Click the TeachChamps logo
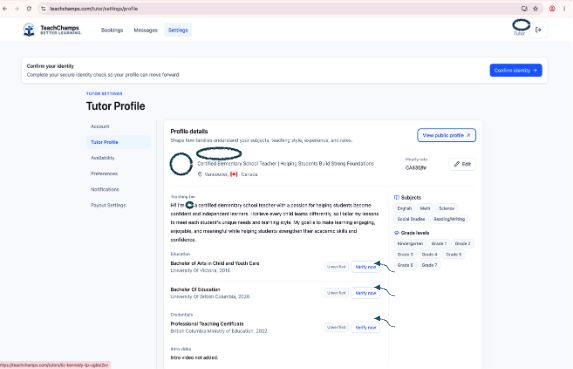573x369 pixels. pyautogui.click(x=52, y=30)
